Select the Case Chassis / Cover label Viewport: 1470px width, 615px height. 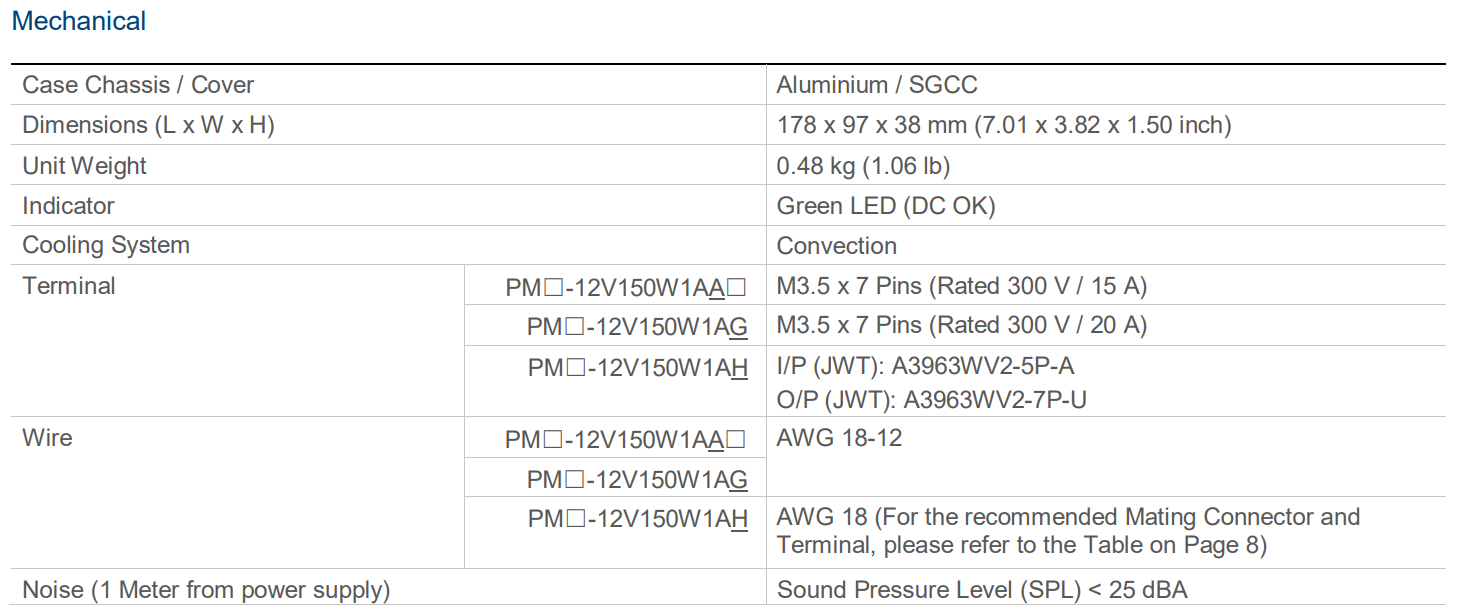coord(138,85)
